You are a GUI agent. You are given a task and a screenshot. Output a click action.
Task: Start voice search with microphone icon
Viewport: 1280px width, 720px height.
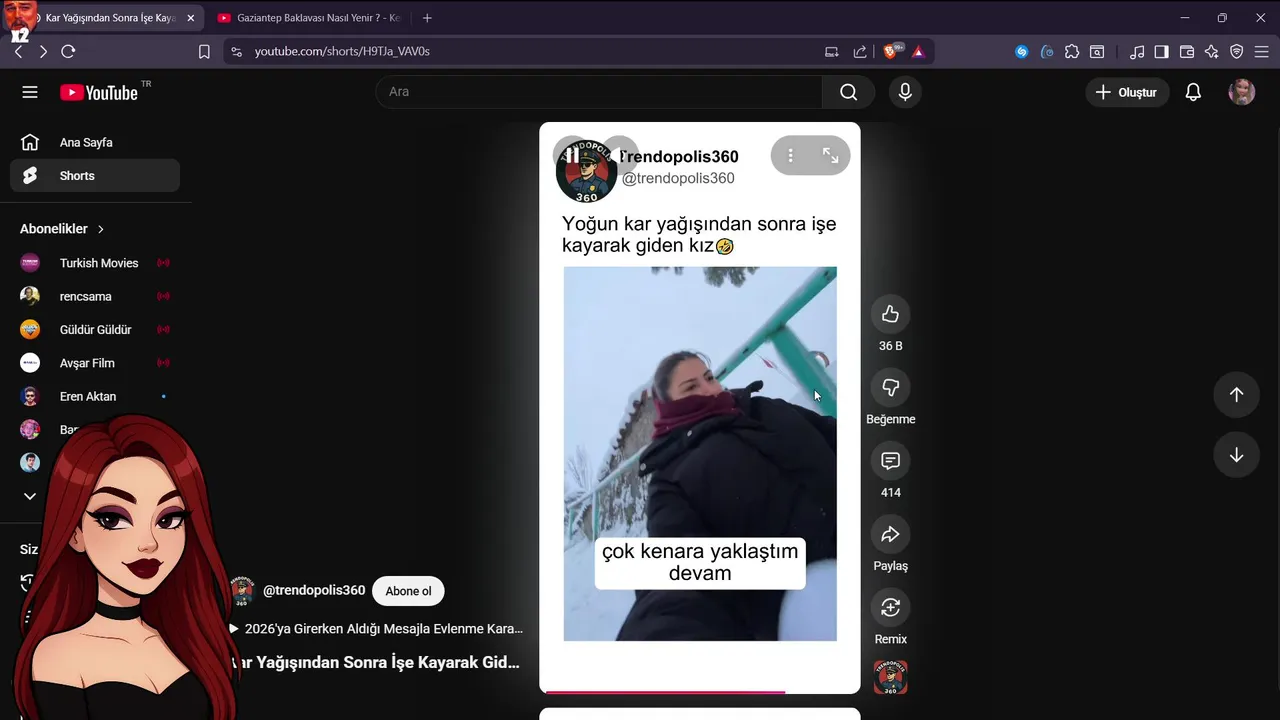pyautogui.click(x=905, y=92)
